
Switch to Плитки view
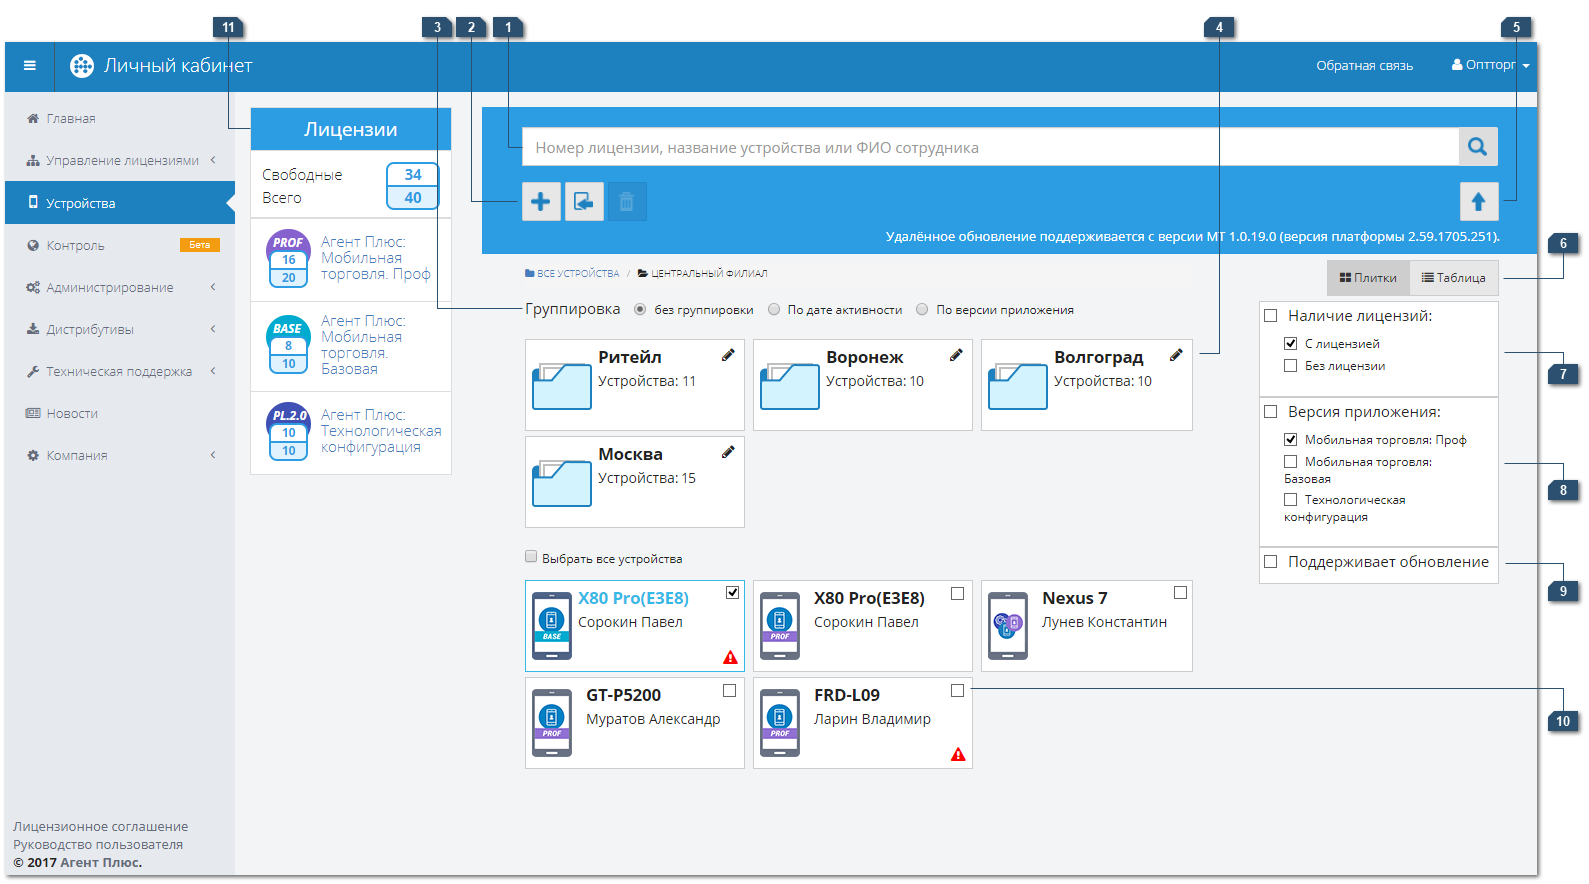(1368, 278)
